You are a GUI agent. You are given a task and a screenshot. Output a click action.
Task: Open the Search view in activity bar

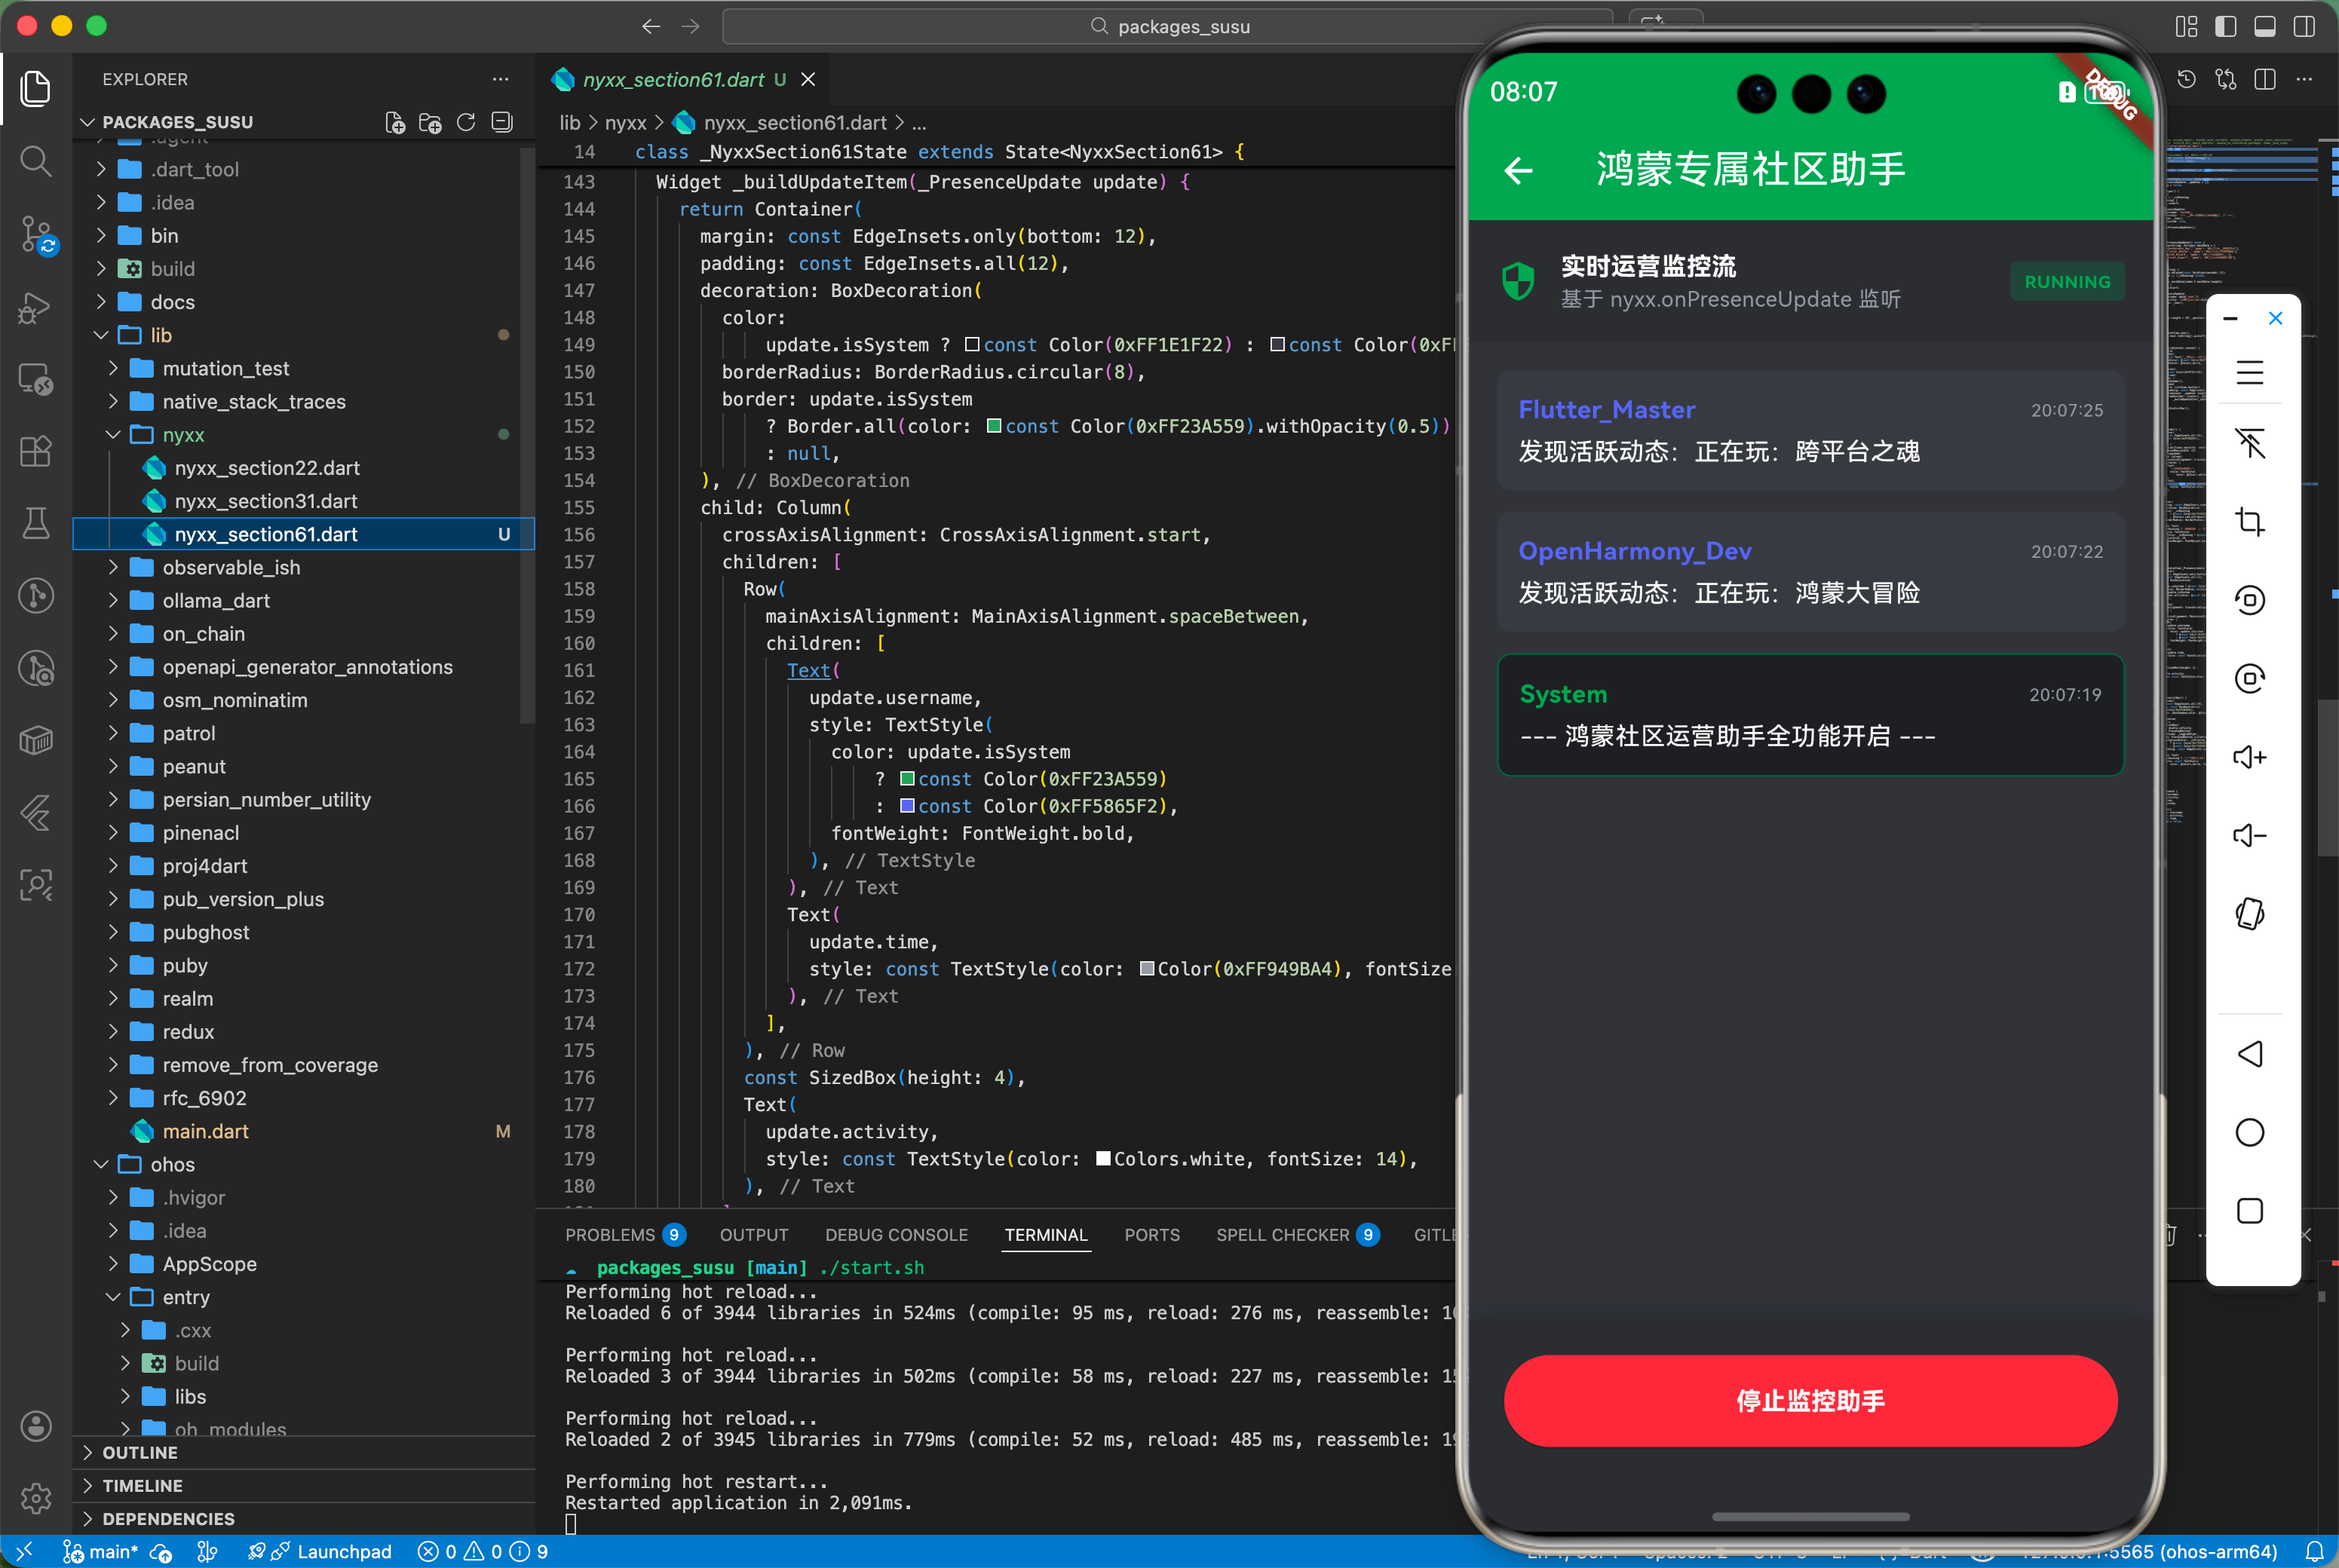click(36, 161)
